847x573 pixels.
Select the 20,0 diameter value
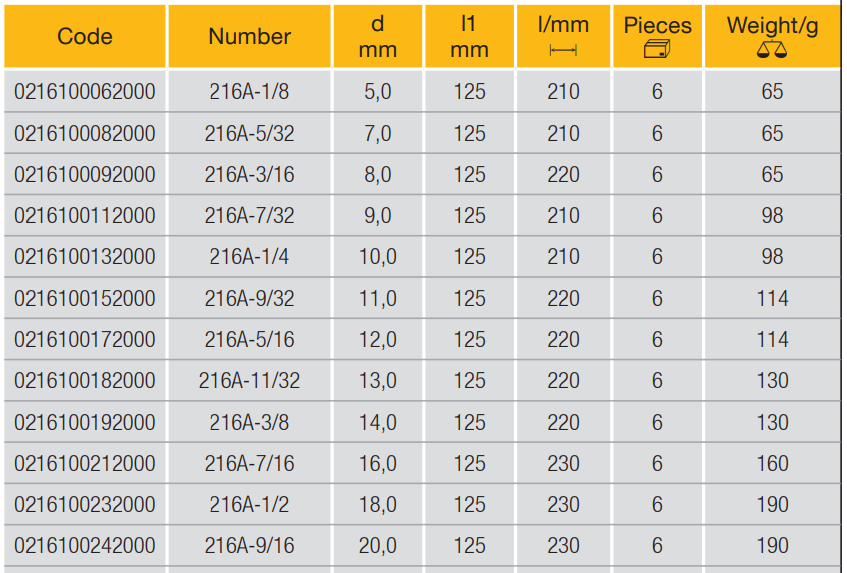377,546
